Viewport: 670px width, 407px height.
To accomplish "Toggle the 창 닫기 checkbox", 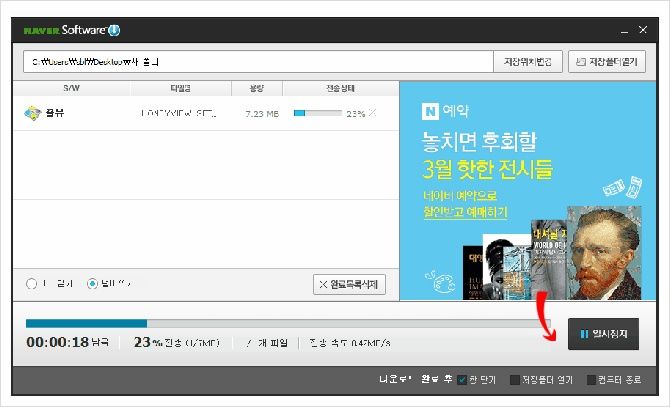I will [x=461, y=380].
